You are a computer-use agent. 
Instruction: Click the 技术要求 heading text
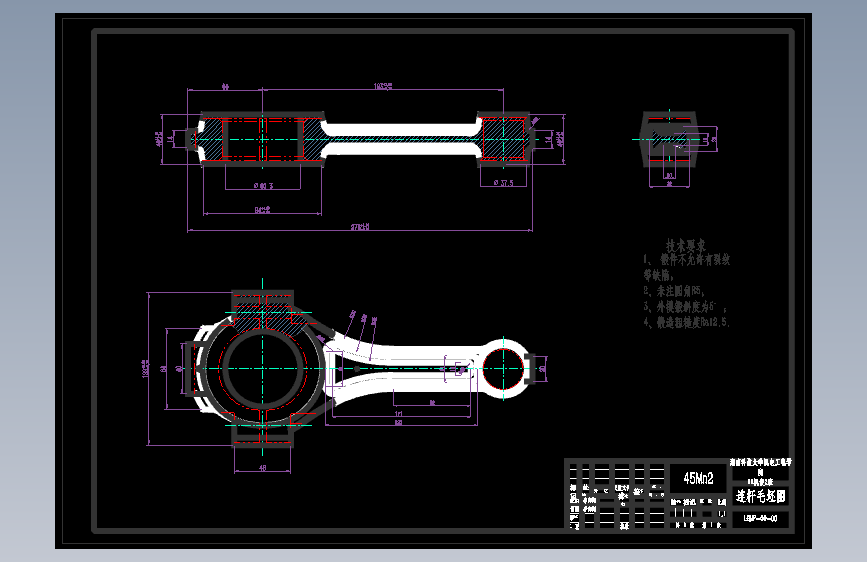point(686,246)
